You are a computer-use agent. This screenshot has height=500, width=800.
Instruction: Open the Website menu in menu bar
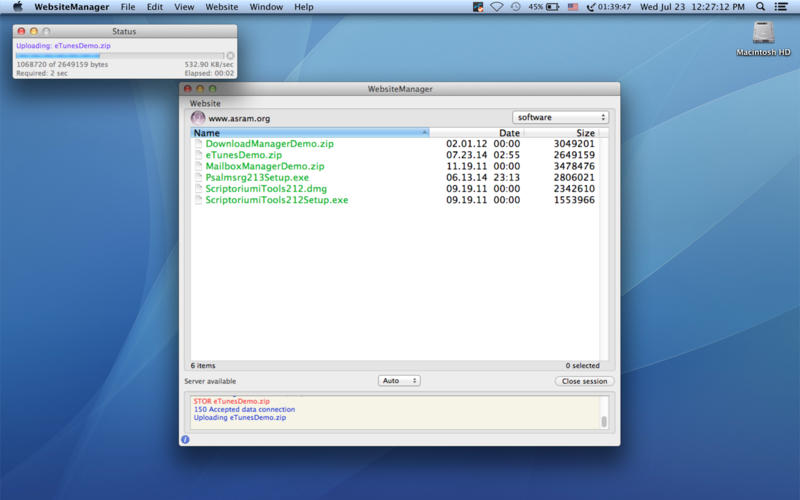[x=221, y=7]
